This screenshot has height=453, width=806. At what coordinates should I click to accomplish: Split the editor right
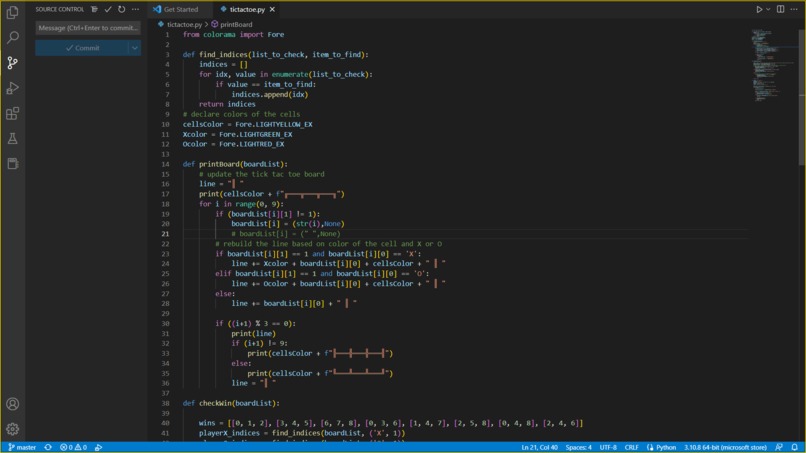[x=780, y=9]
